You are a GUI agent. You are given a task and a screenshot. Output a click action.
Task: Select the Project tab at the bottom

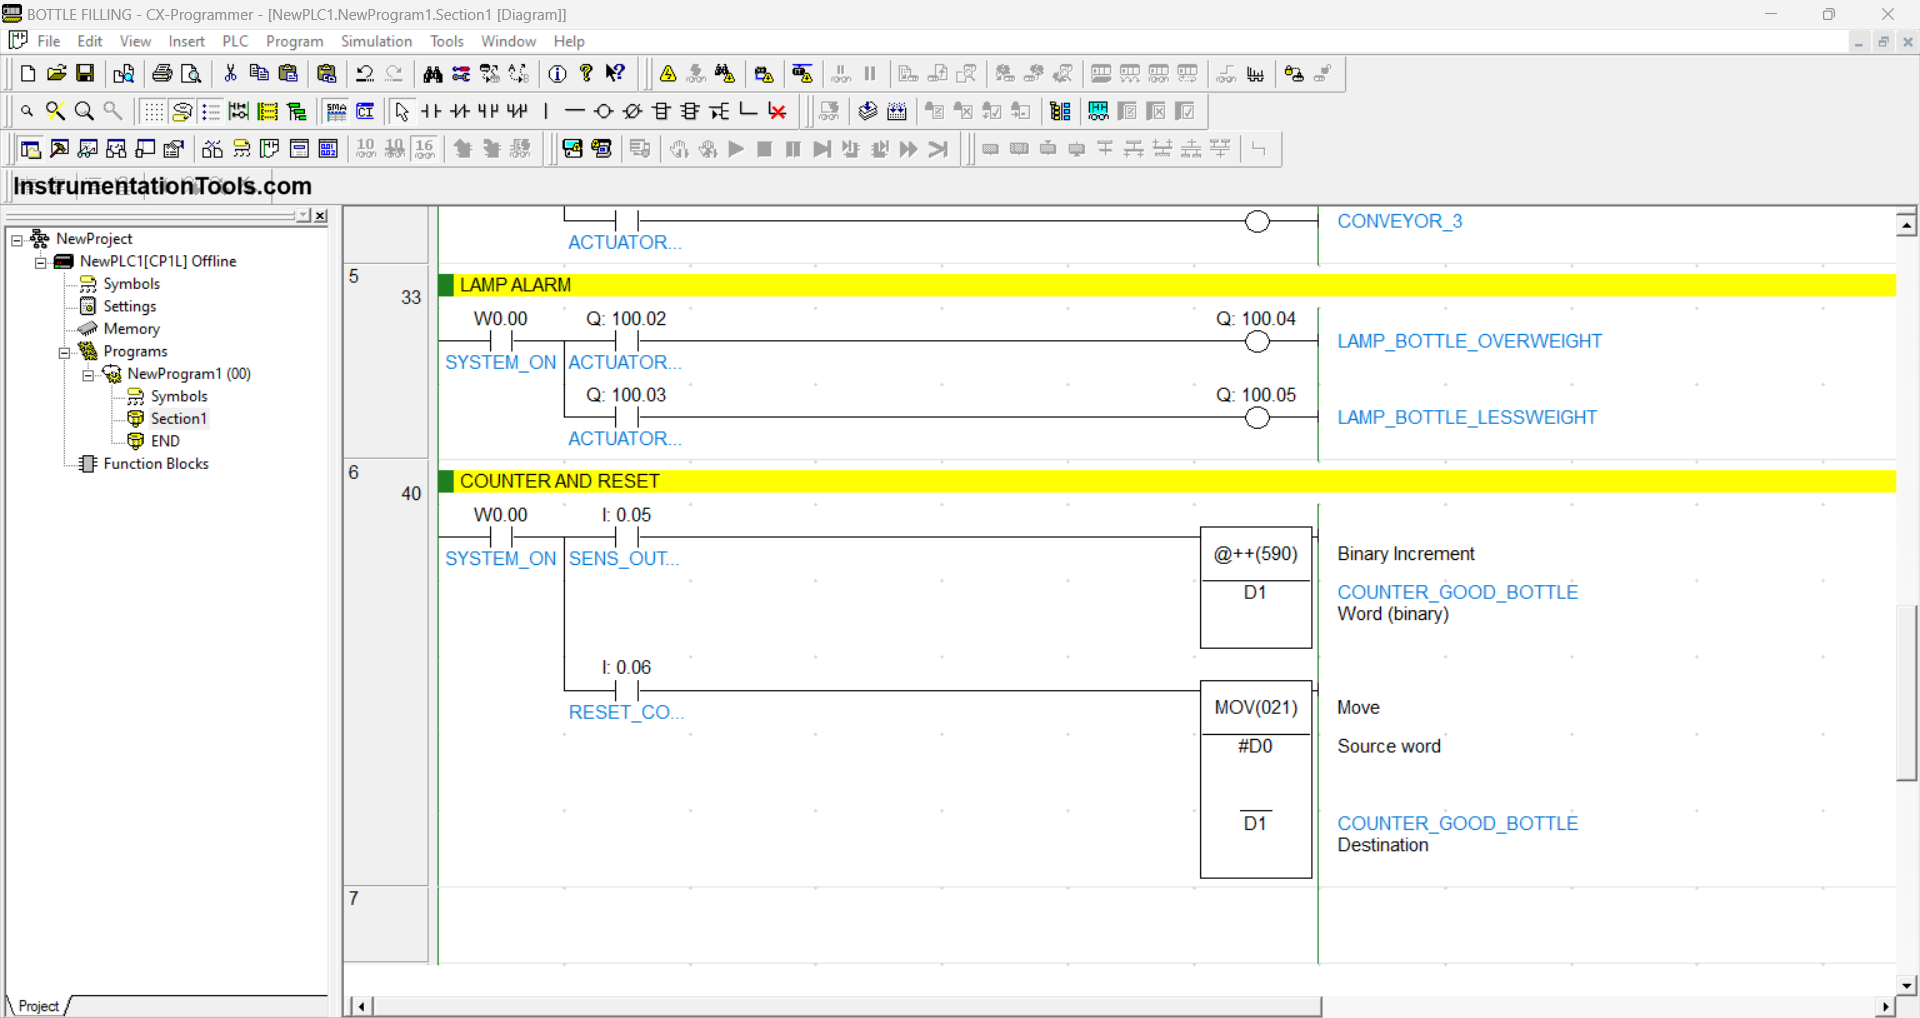coord(38,1006)
